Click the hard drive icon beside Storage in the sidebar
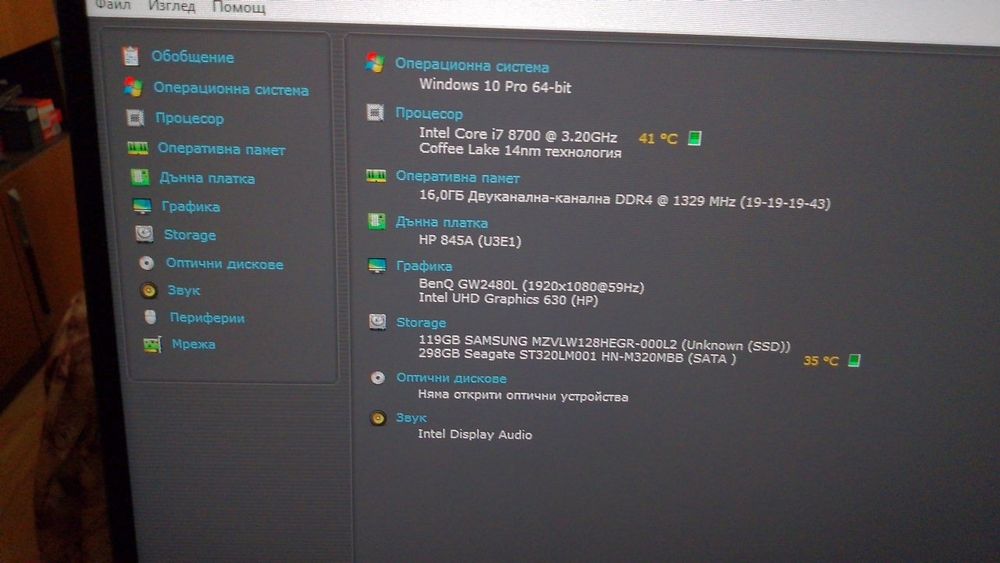 click(x=144, y=234)
